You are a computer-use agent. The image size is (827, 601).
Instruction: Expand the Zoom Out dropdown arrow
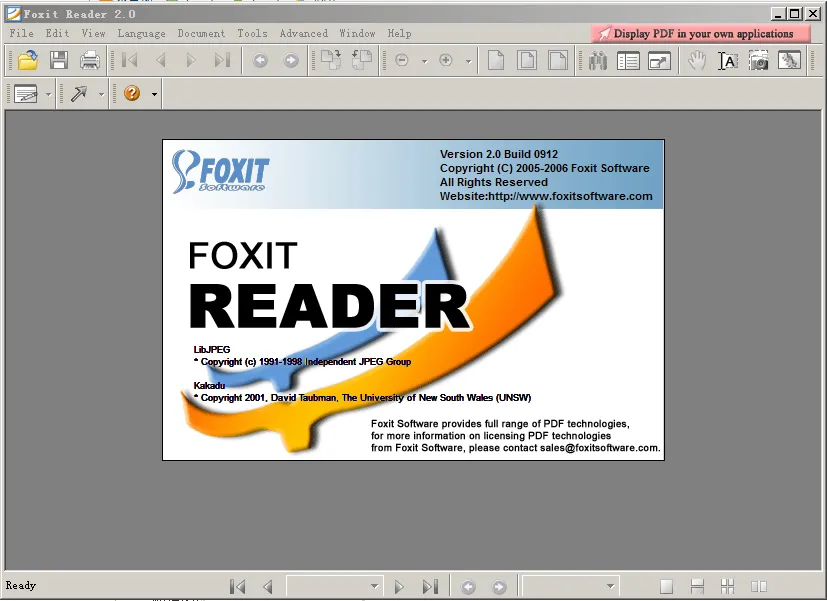click(x=425, y=62)
